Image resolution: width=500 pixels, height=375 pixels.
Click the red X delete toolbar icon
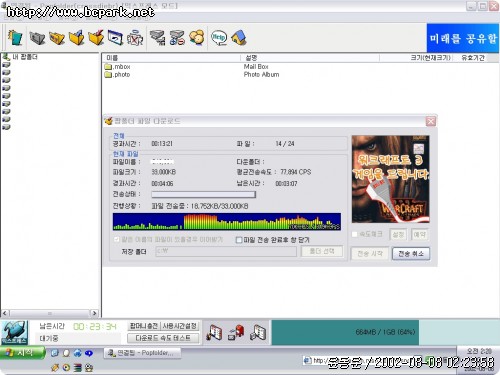pyautogui.click(x=135, y=38)
